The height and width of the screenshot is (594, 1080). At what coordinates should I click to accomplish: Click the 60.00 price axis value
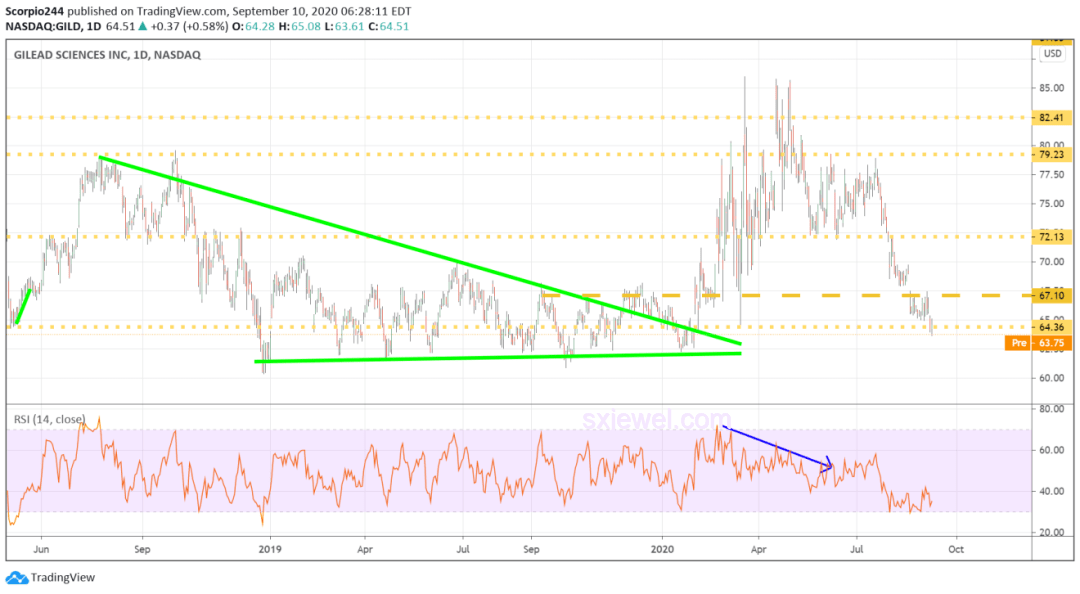[1051, 378]
